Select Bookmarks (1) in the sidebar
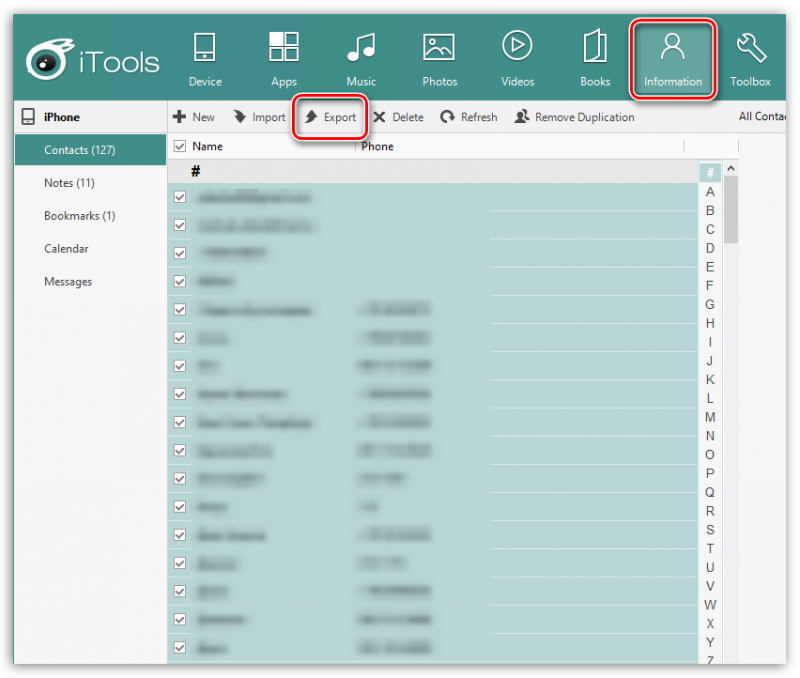 tap(80, 216)
